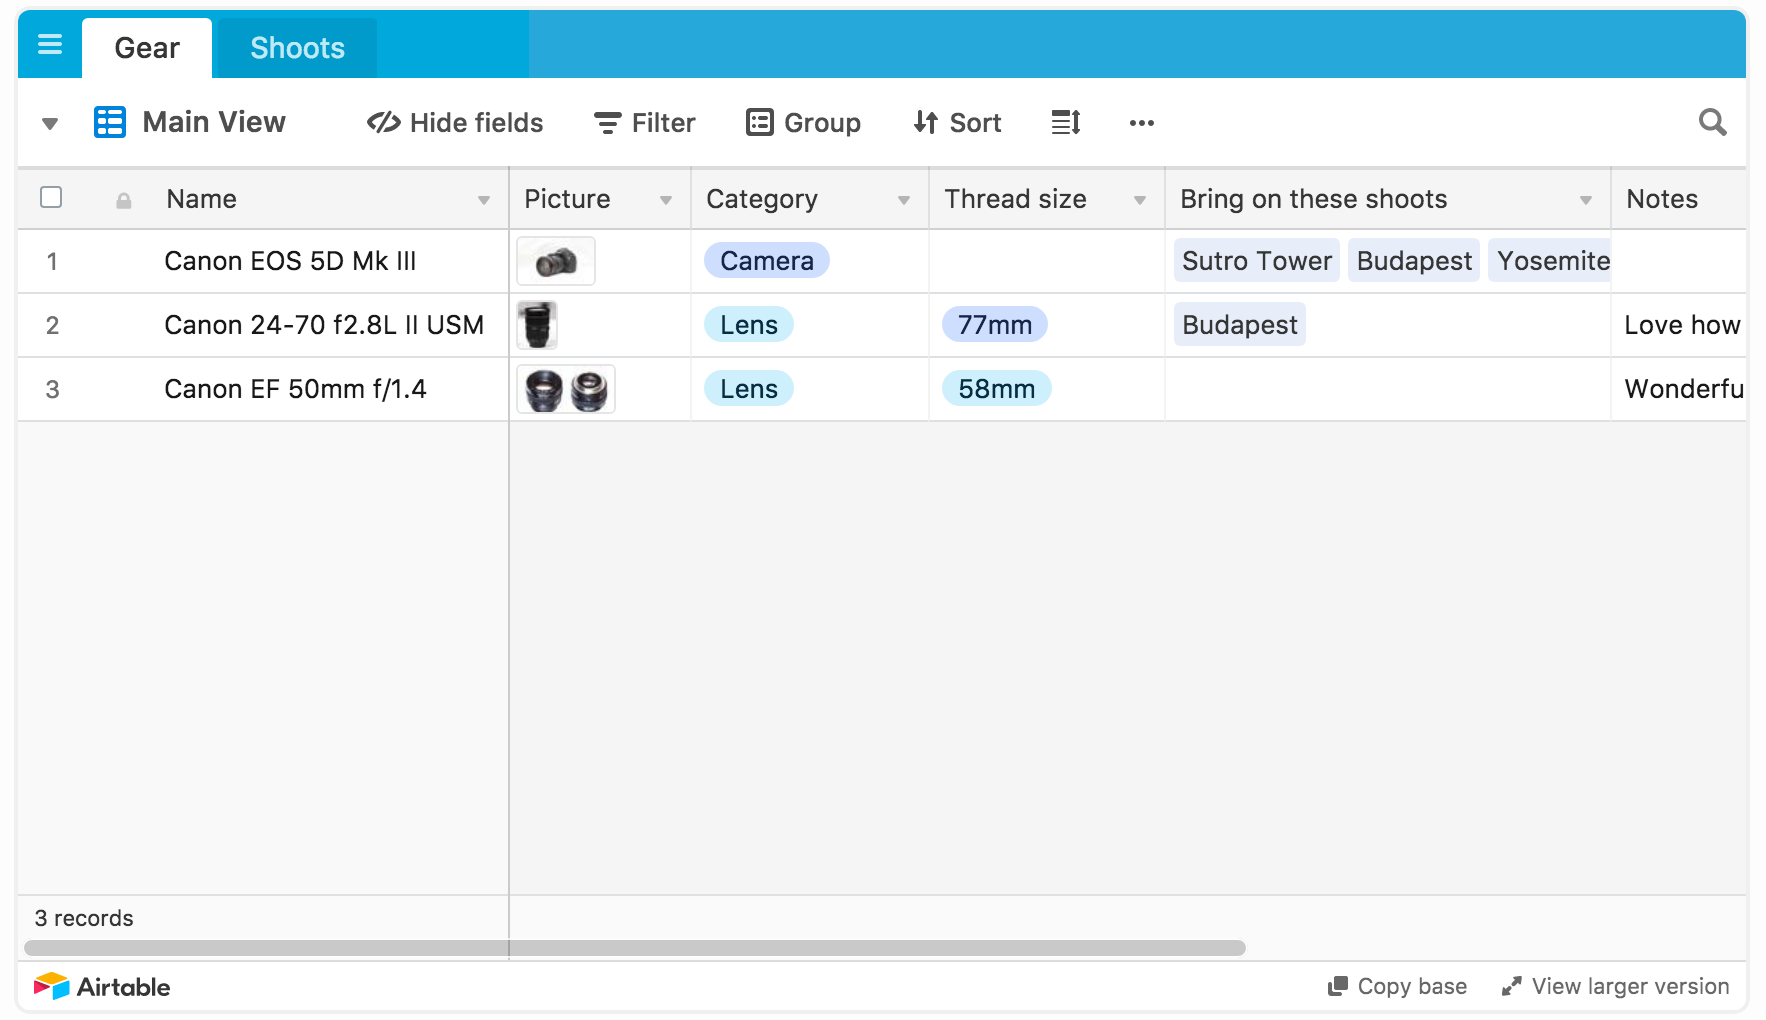The height and width of the screenshot is (1020, 1766).
Task: Click the Lens tag in row 3
Action: [749, 389]
